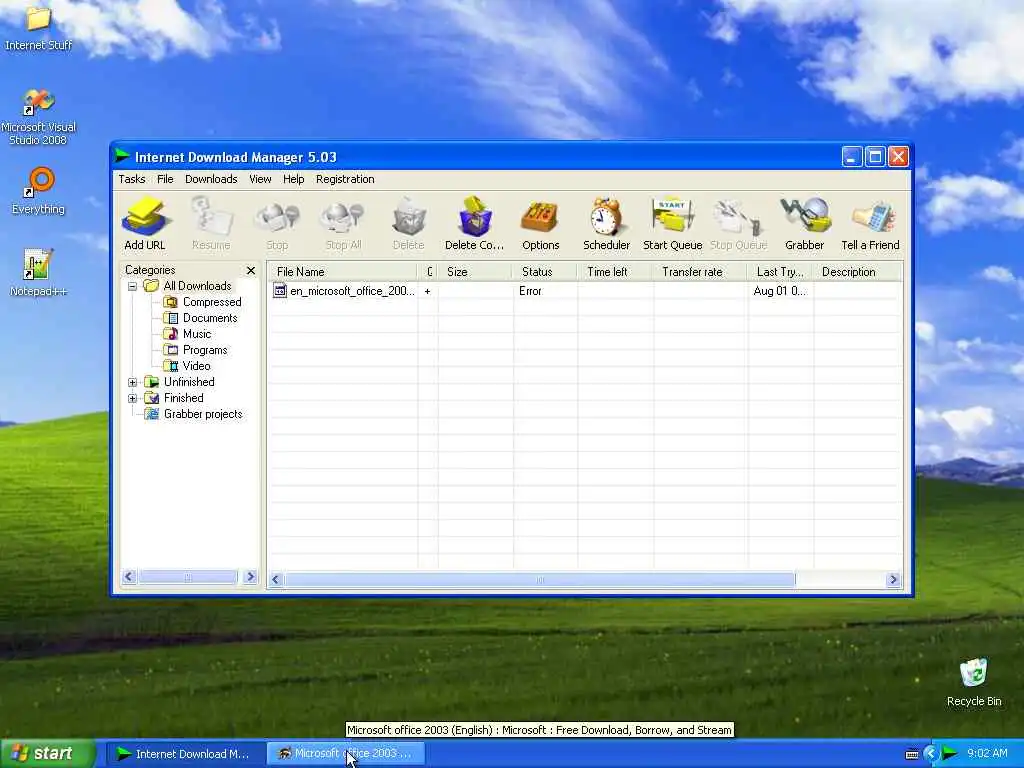The width and height of the screenshot is (1024, 768).
Task: Open the View menu
Action: pos(260,179)
